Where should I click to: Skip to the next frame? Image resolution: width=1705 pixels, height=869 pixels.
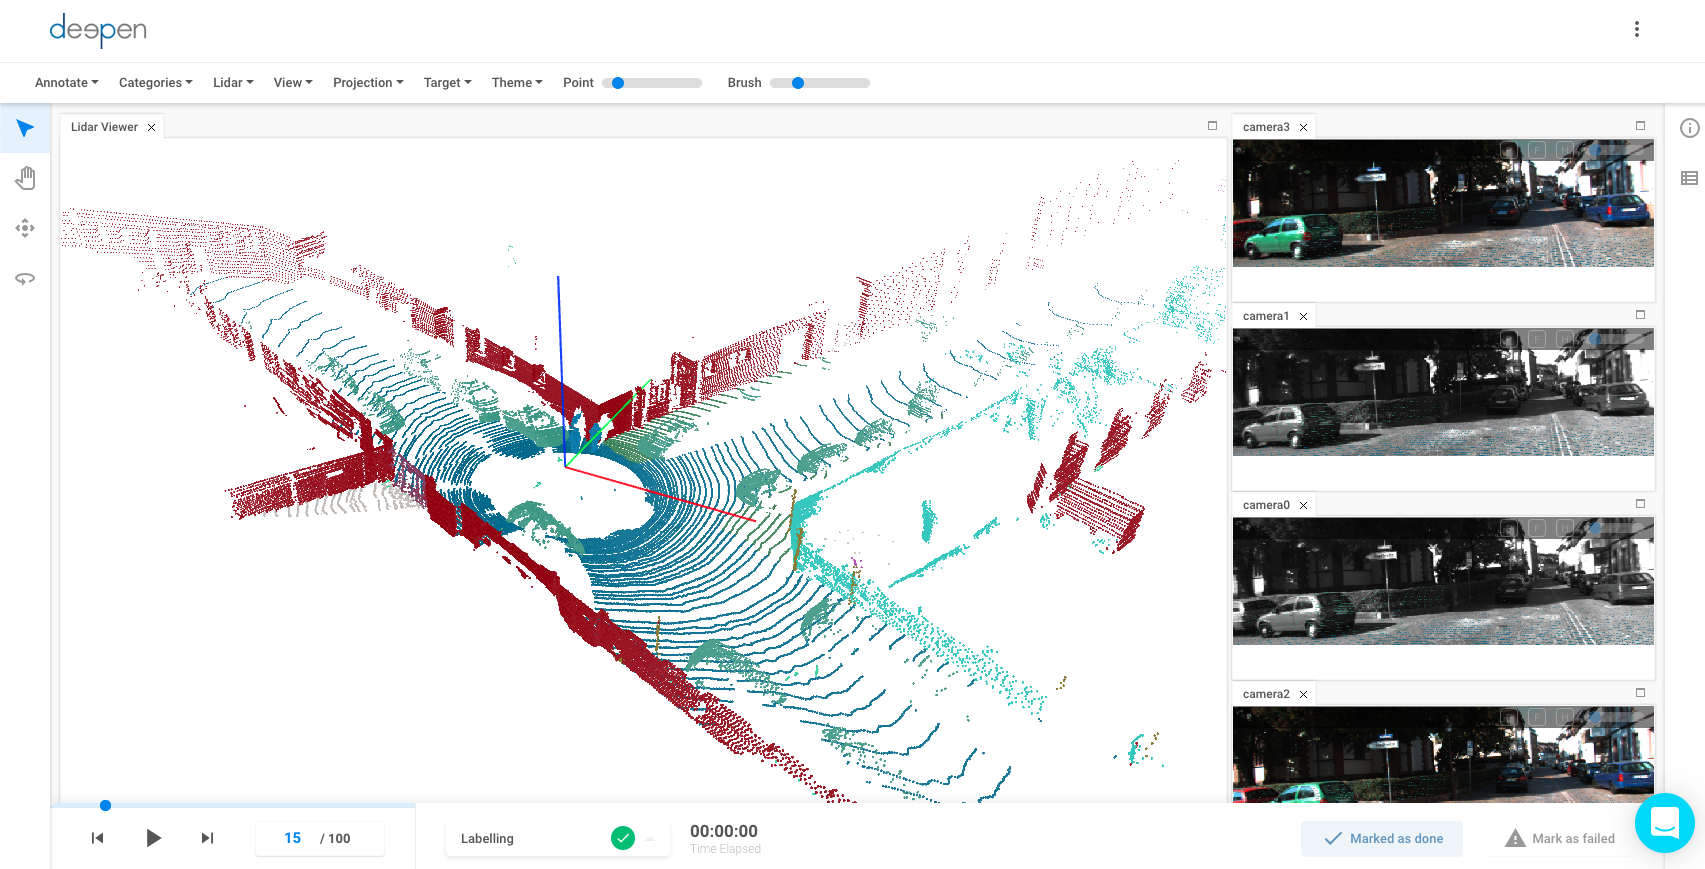point(207,838)
